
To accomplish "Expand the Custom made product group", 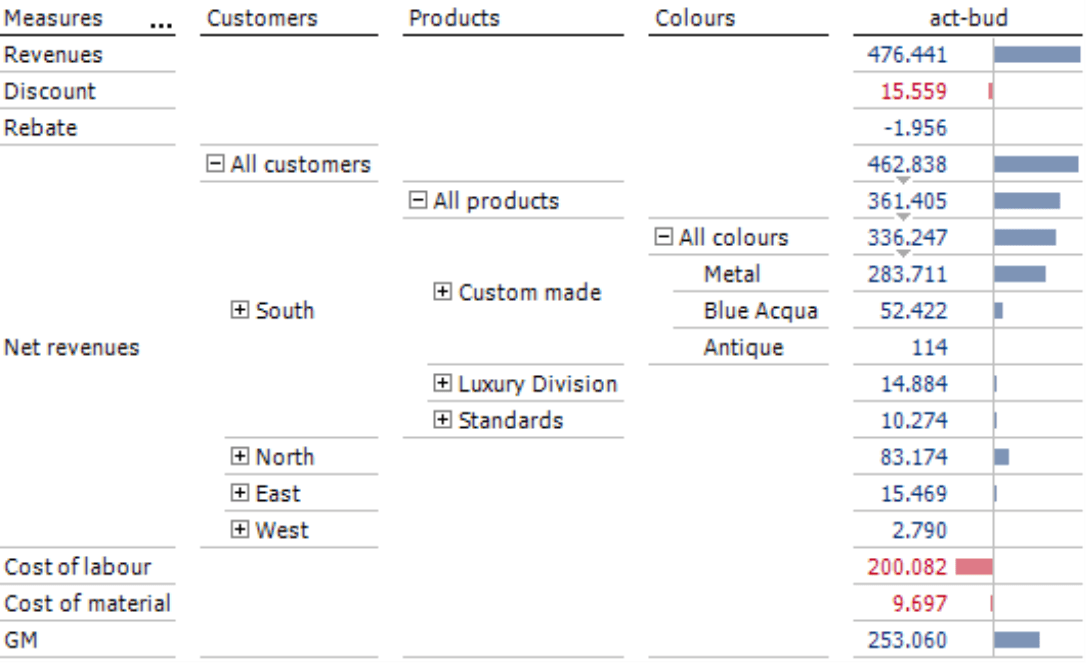I will click(x=443, y=292).
